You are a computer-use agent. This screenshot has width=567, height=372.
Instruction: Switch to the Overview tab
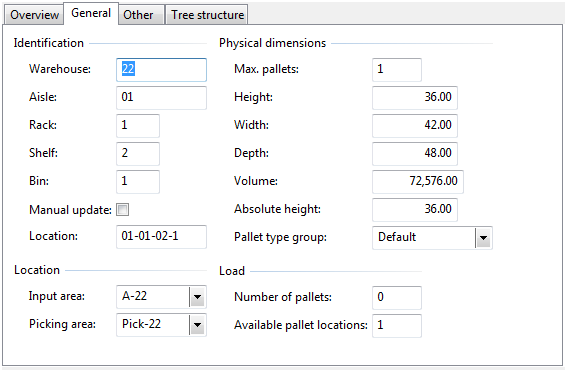[34, 15]
